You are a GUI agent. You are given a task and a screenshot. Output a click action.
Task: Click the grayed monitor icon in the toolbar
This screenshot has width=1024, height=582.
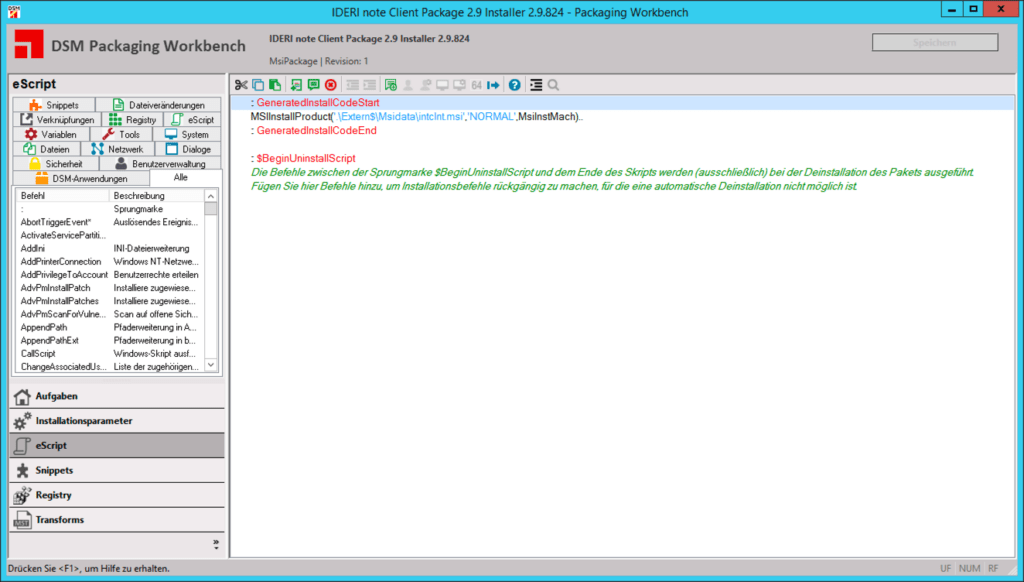tap(442, 85)
